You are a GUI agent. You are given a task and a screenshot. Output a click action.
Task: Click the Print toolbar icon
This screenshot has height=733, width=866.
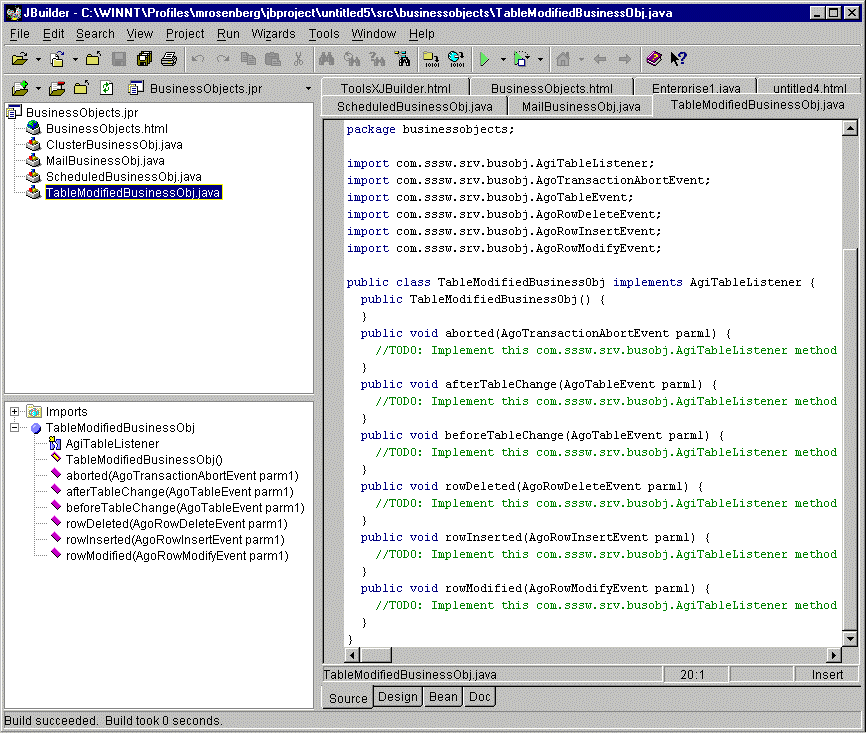tap(169, 59)
